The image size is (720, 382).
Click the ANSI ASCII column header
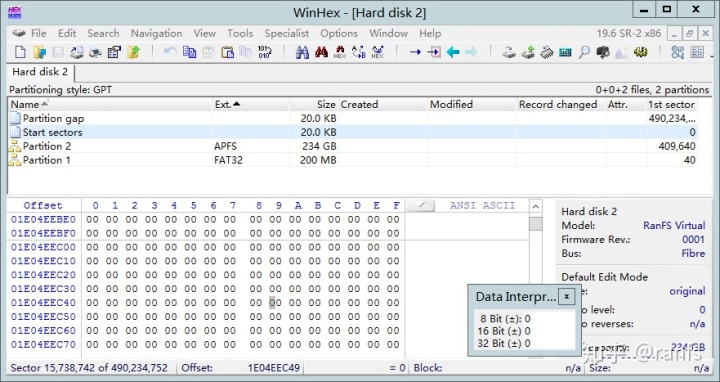pyautogui.click(x=482, y=205)
